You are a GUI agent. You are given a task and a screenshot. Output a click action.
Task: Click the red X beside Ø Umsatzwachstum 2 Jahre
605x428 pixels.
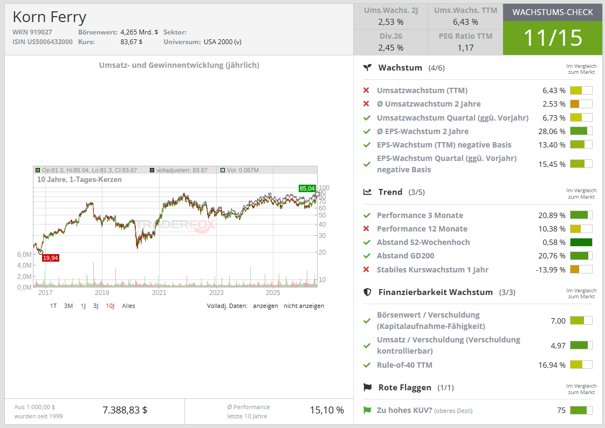[x=366, y=104]
